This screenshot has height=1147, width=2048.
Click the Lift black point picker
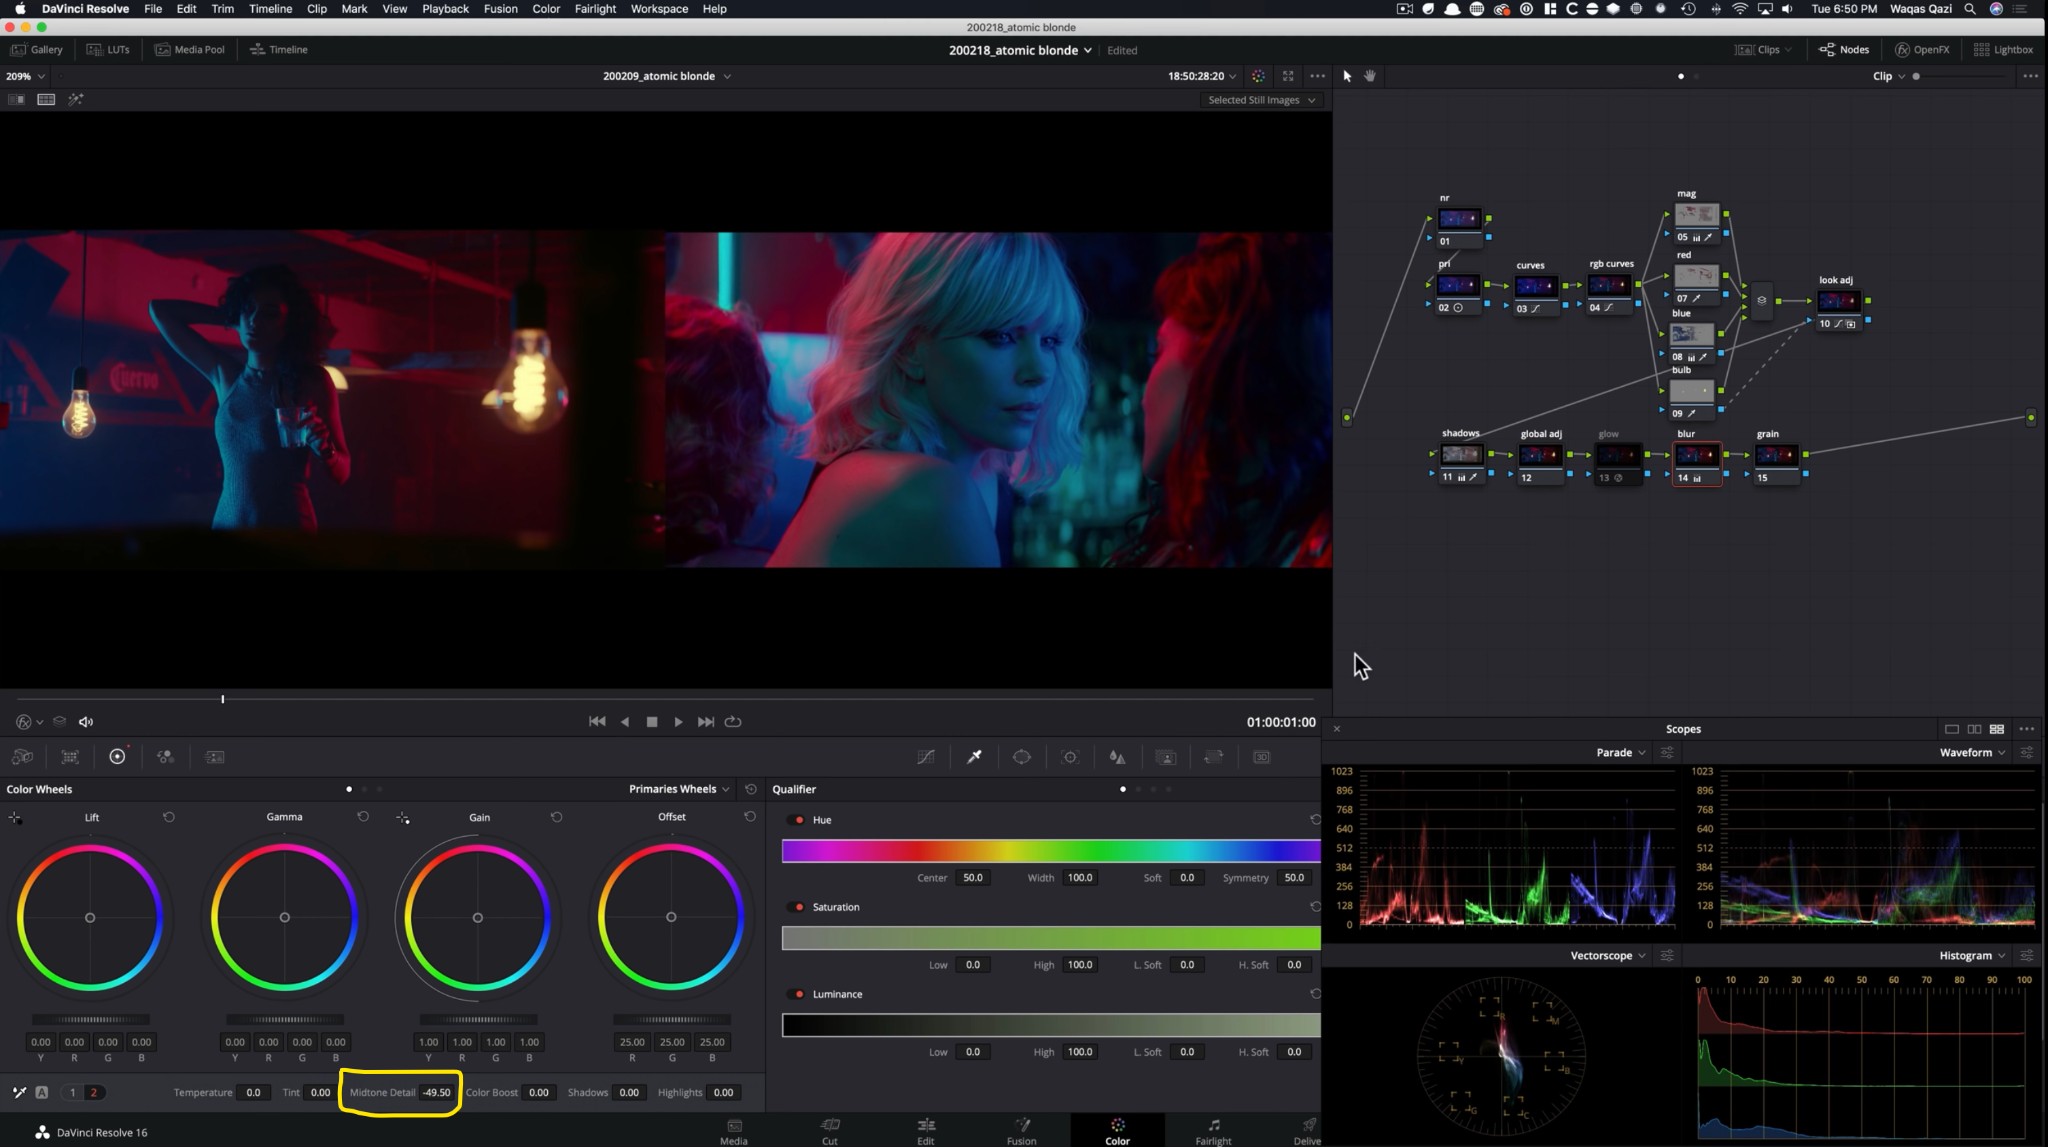tap(15, 818)
